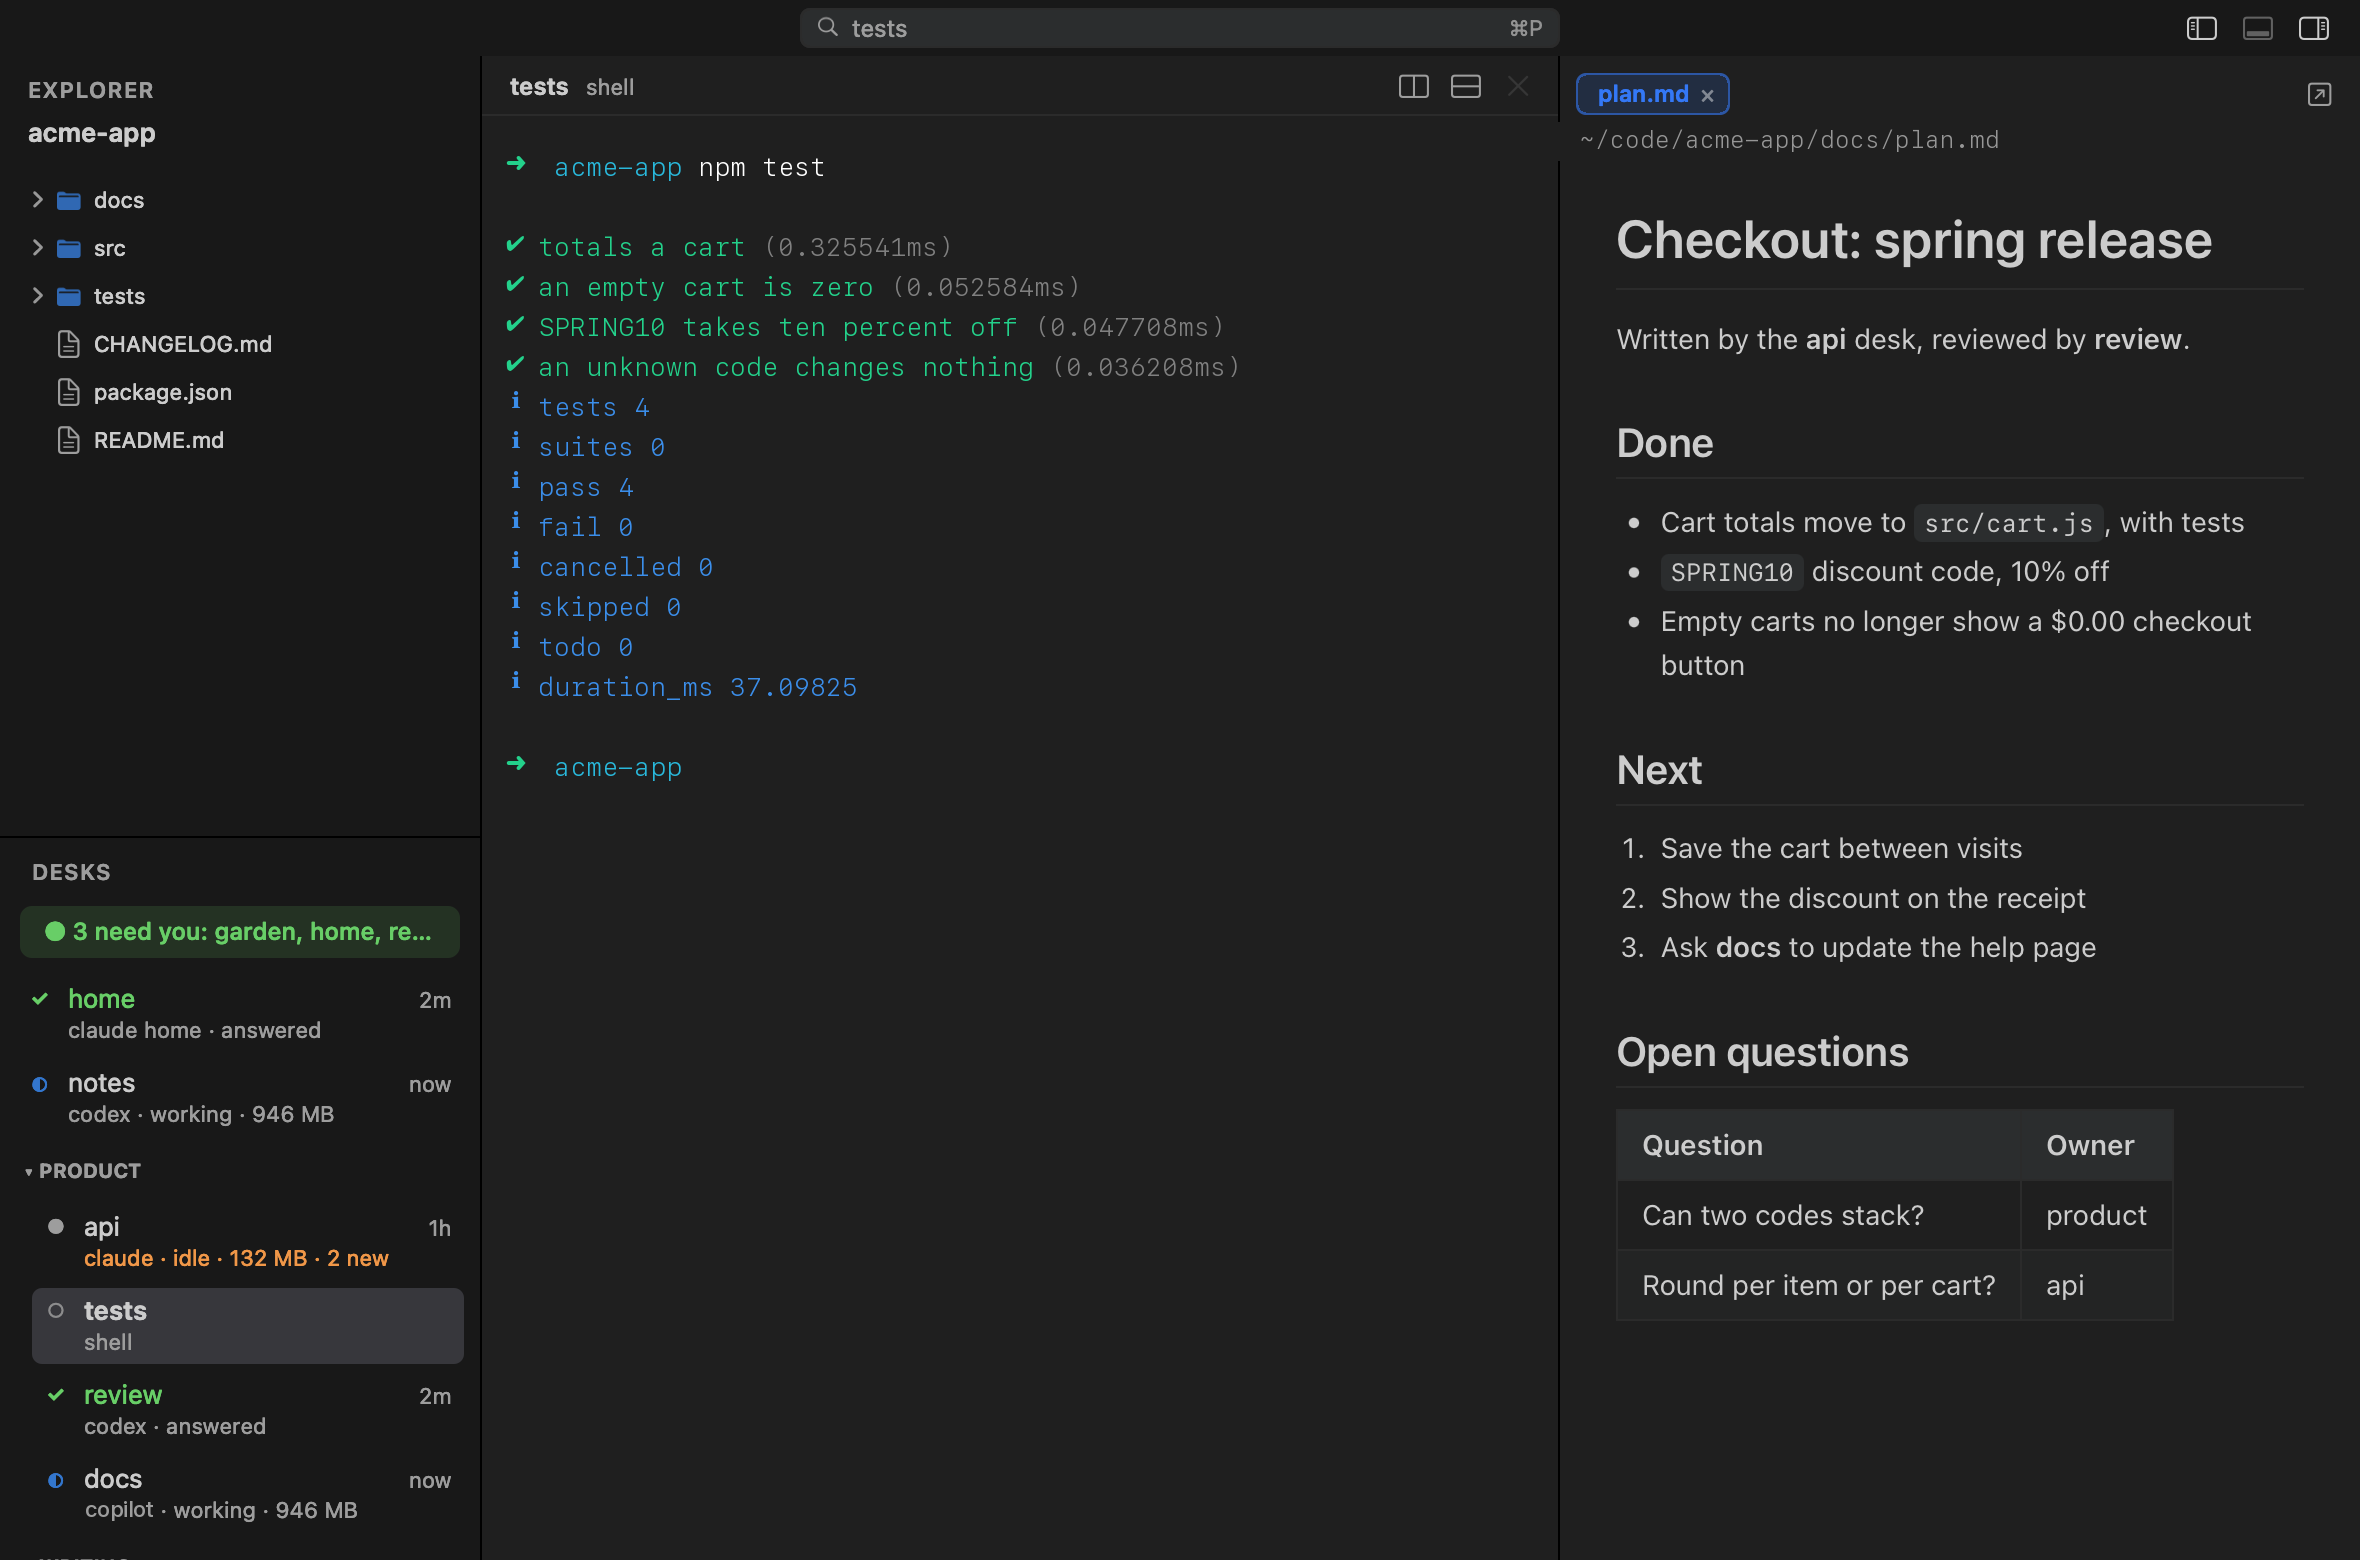Select the tests folder icon
This screenshot has width=2360, height=1560.
[x=69, y=296]
